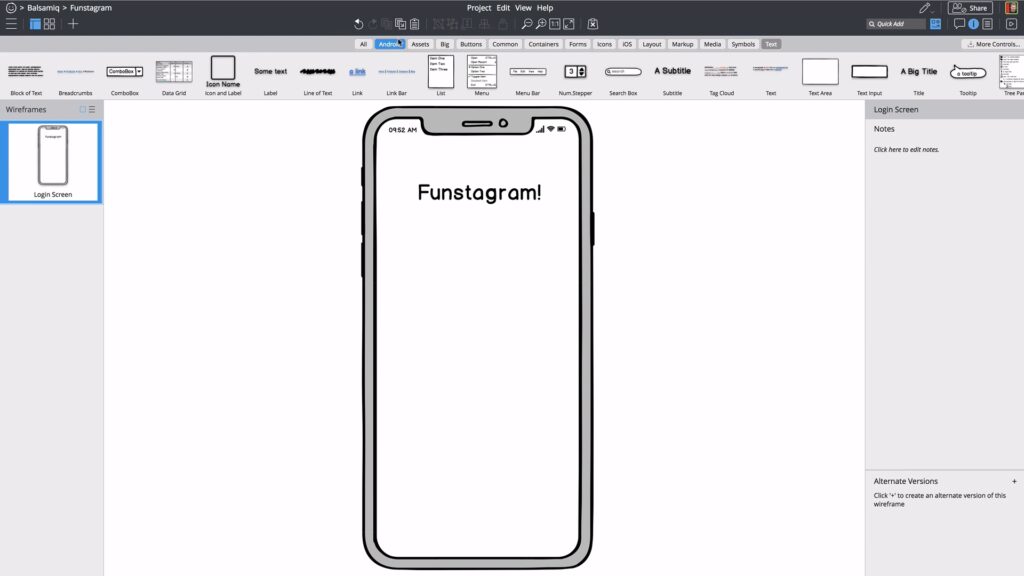Click the Paste clipboard icon
Image resolution: width=1024 pixels, height=576 pixels.
(414, 24)
